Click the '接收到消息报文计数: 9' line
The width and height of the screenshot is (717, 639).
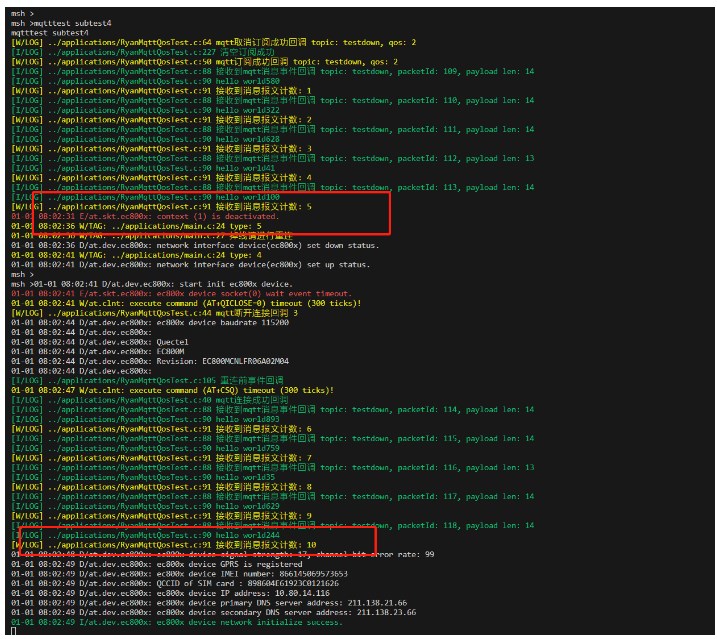pyautogui.click(x=161, y=516)
